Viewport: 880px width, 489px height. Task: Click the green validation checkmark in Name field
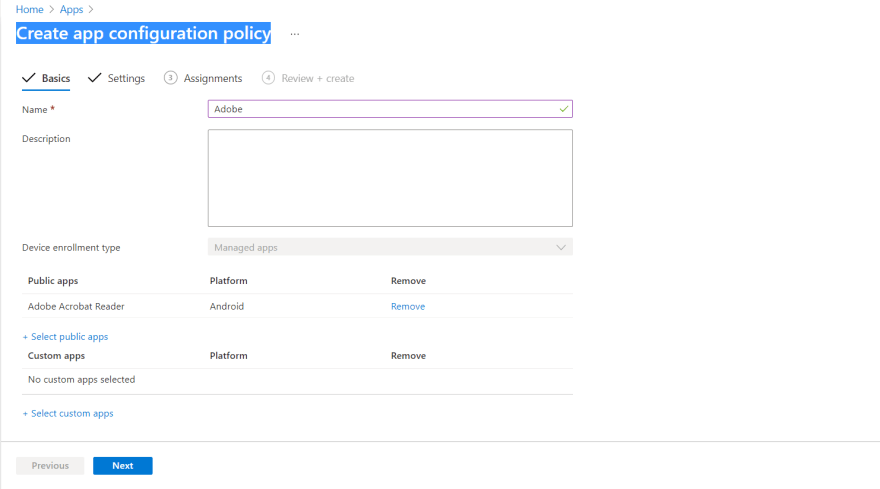(563, 108)
